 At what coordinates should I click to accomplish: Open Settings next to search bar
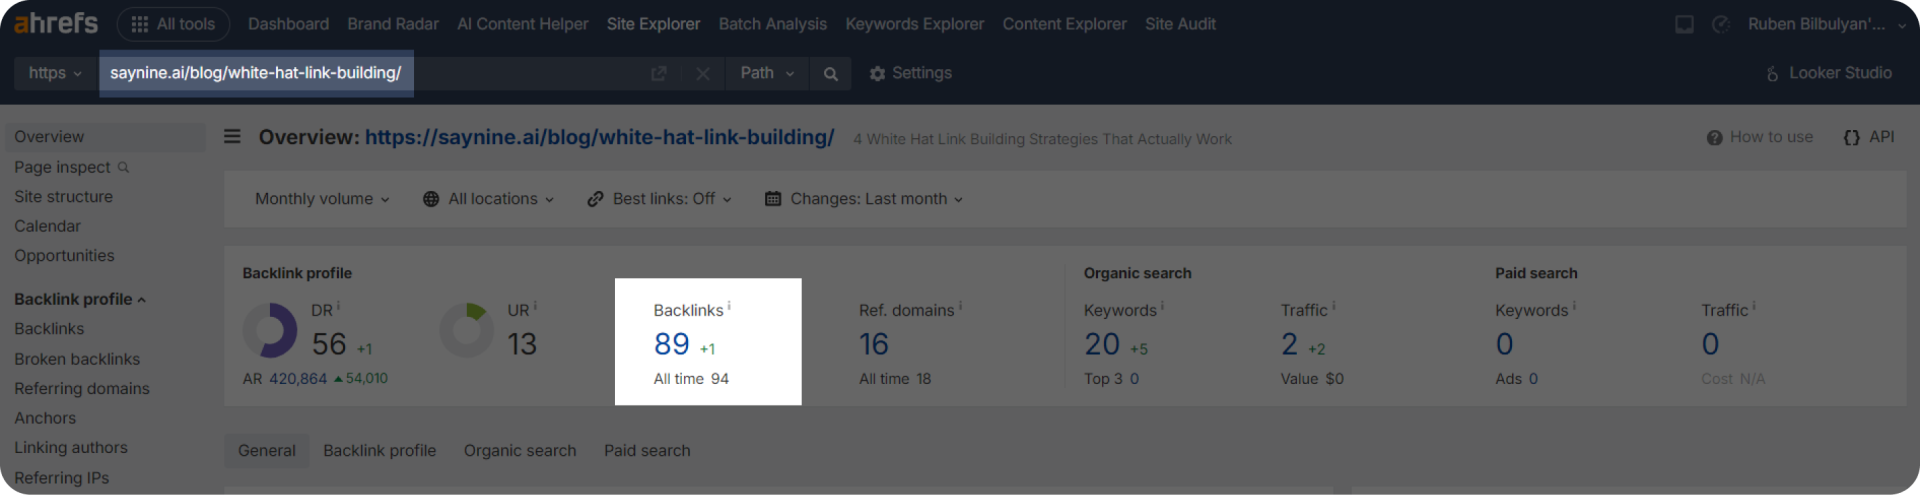click(911, 73)
